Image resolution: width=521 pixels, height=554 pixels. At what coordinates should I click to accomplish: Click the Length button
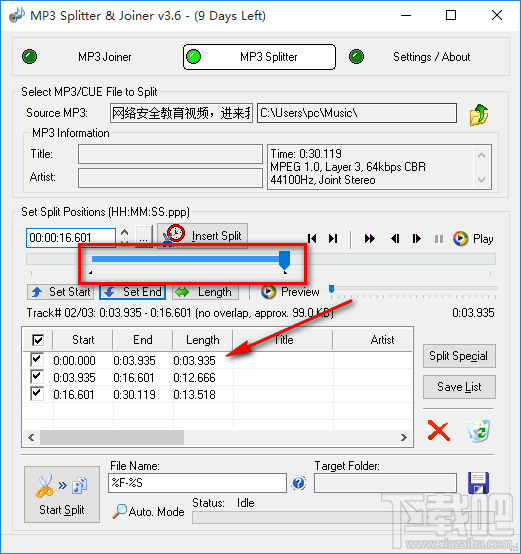tap(206, 292)
